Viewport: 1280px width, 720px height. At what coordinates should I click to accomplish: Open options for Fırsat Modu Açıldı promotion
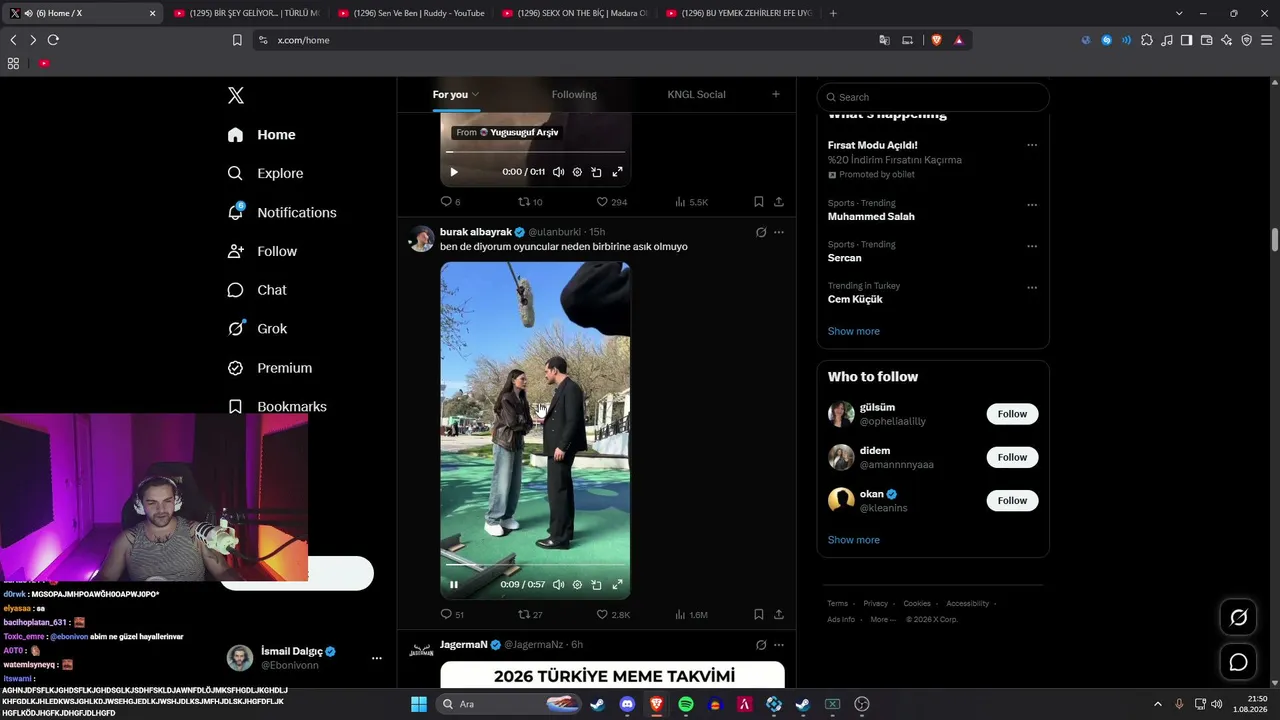pyautogui.click(x=1032, y=145)
